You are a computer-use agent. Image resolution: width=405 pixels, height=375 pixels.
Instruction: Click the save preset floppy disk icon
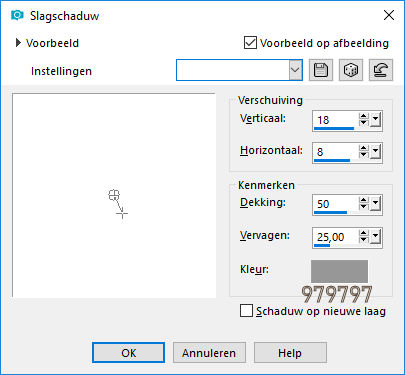tap(321, 70)
